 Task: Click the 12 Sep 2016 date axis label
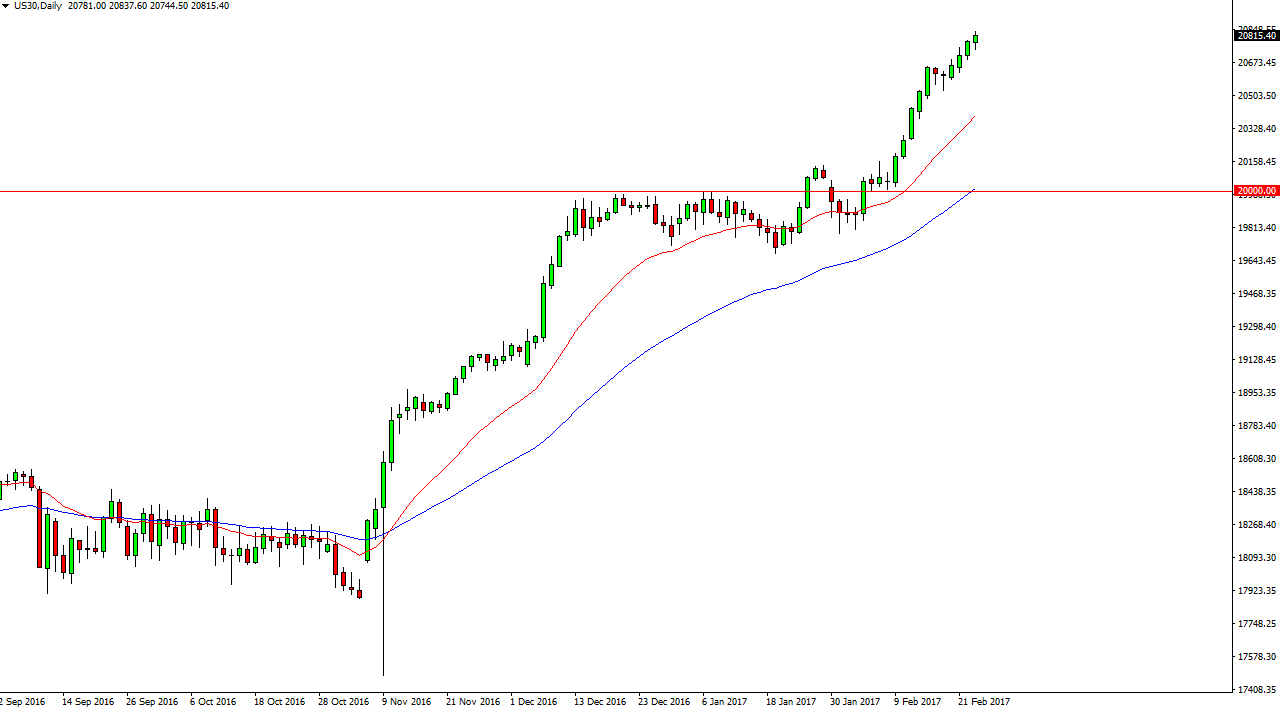(x=20, y=701)
